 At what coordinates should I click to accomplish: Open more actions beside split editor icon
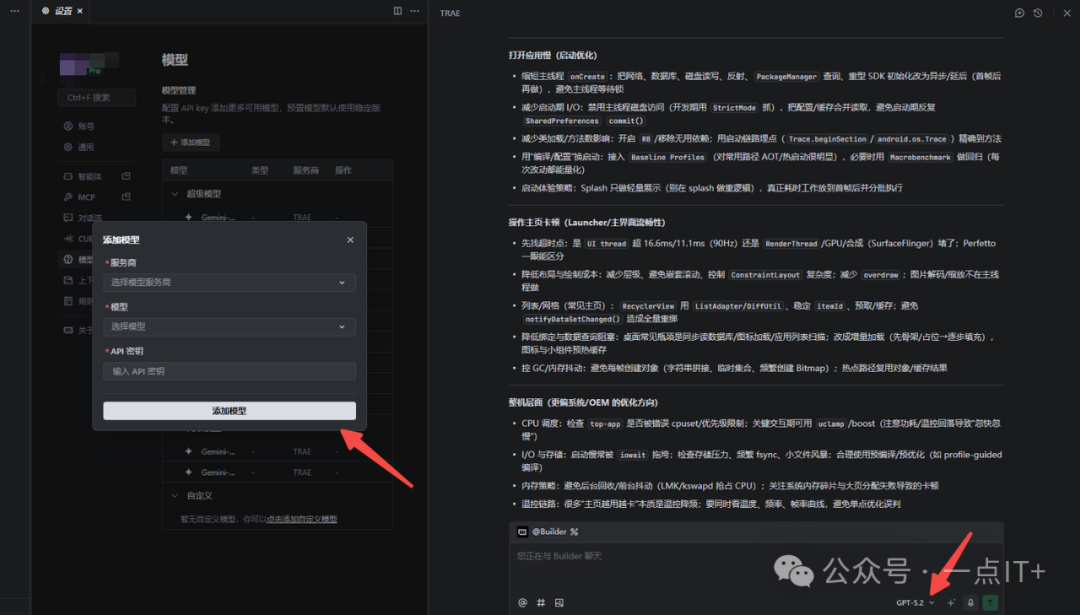pos(415,11)
